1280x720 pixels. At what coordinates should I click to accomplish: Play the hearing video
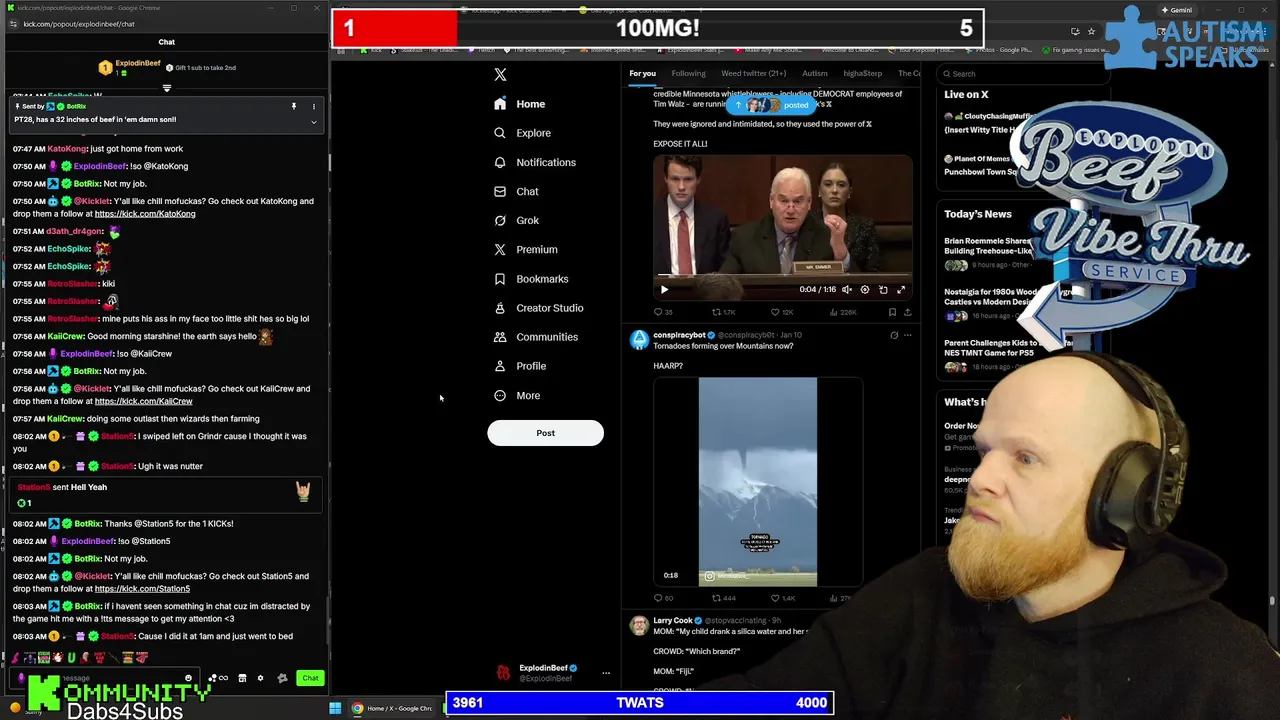(x=664, y=290)
